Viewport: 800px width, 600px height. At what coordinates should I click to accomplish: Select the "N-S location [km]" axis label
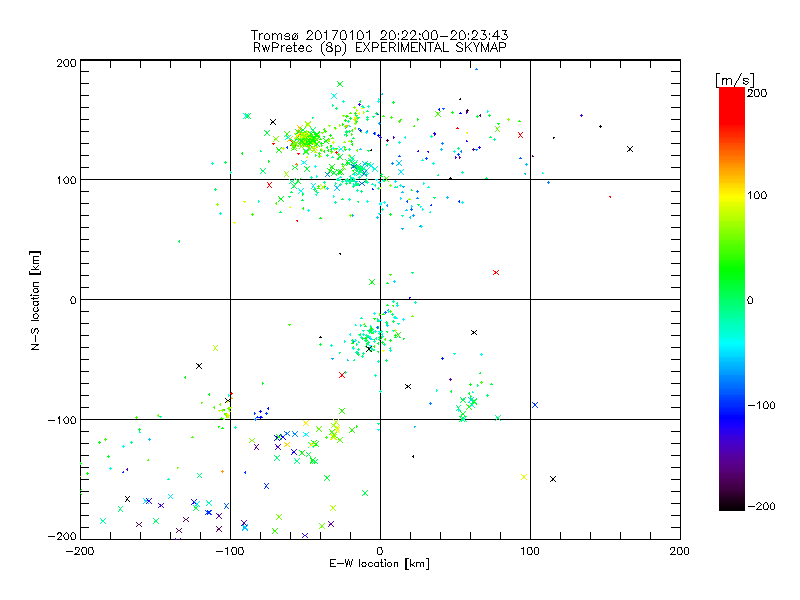(35, 300)
